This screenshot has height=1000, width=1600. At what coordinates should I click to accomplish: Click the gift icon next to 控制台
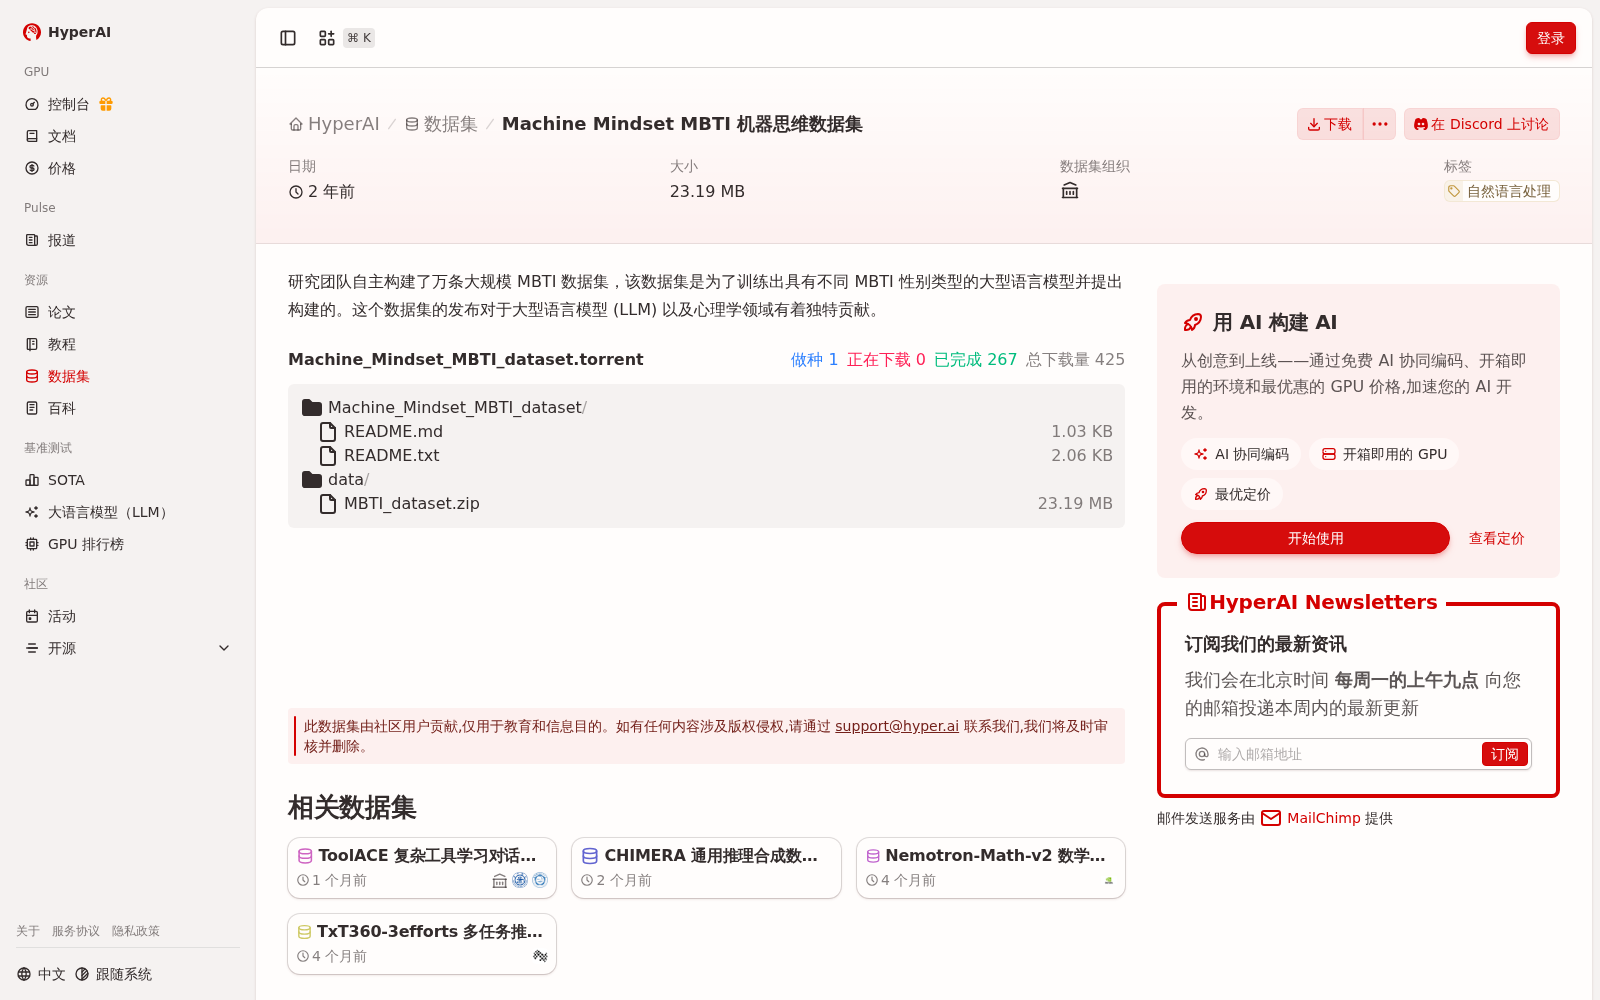coord(106,104)
